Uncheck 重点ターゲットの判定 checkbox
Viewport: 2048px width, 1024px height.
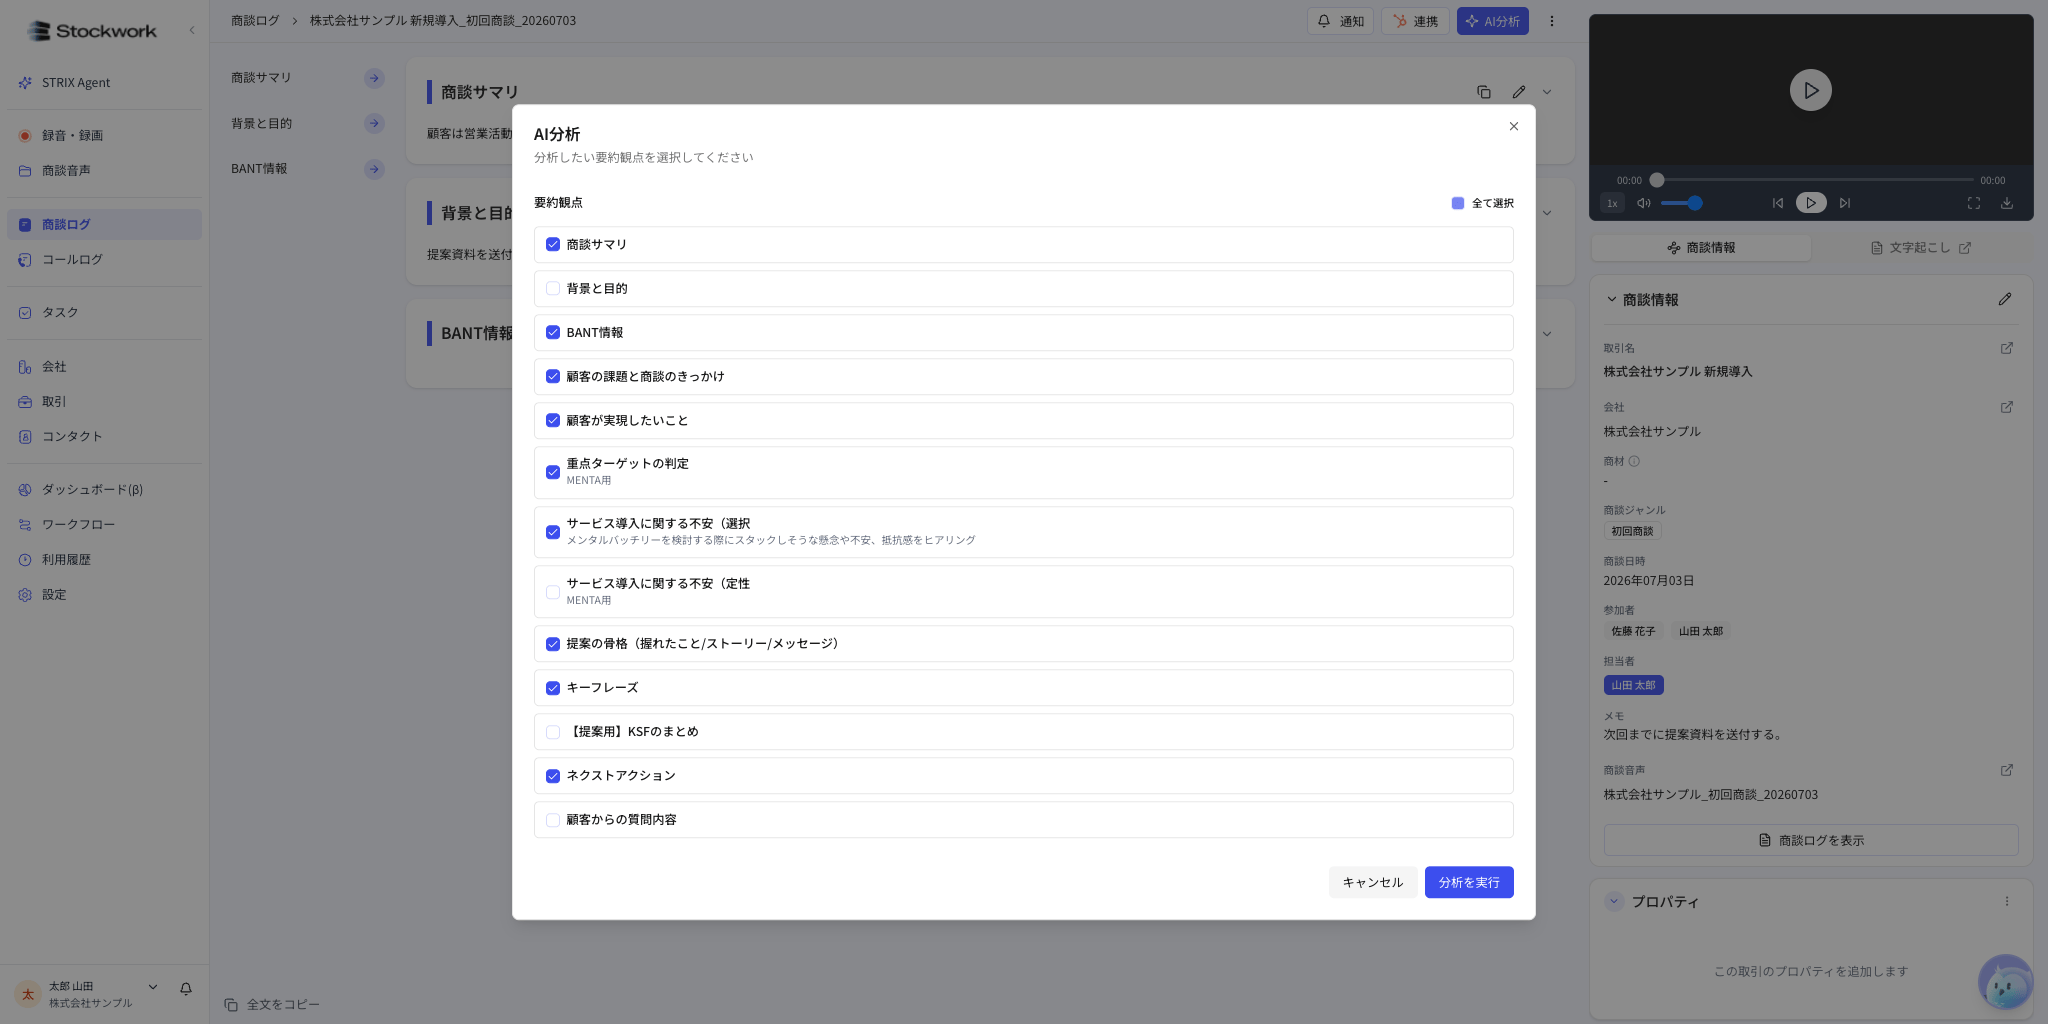553,472
